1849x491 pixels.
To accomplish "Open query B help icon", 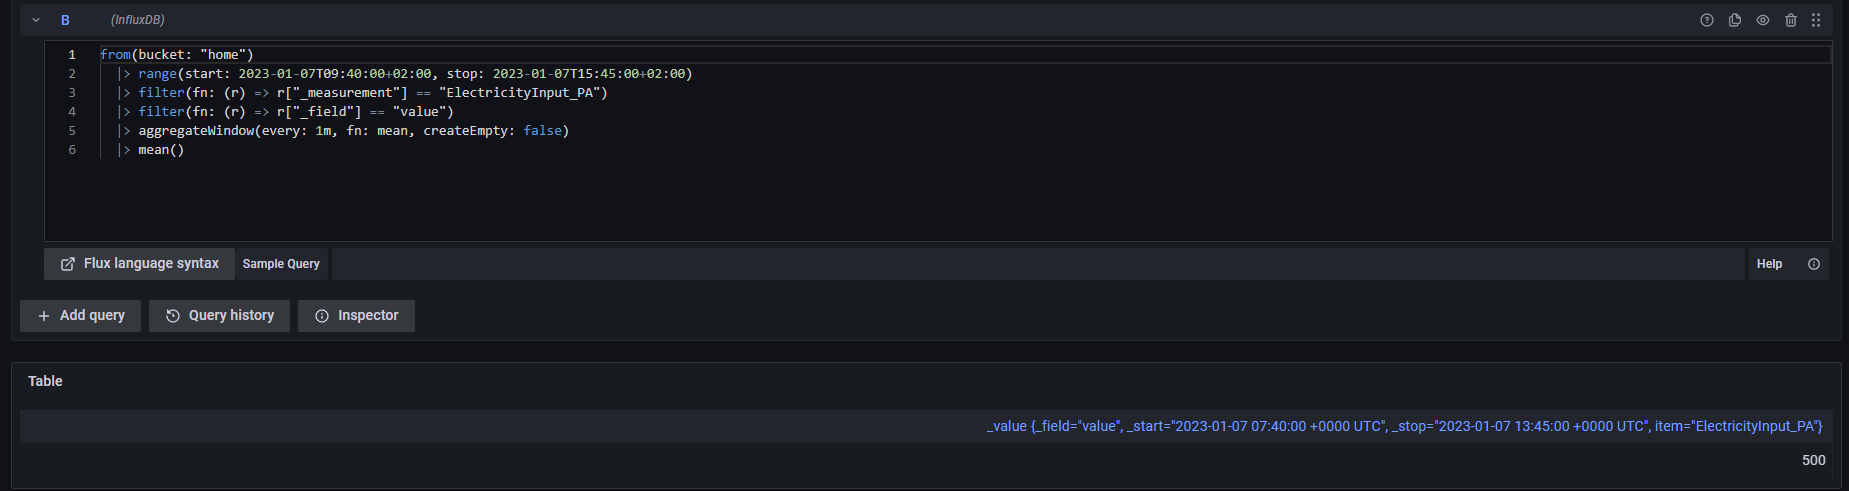I will (x=1707, y=20).
